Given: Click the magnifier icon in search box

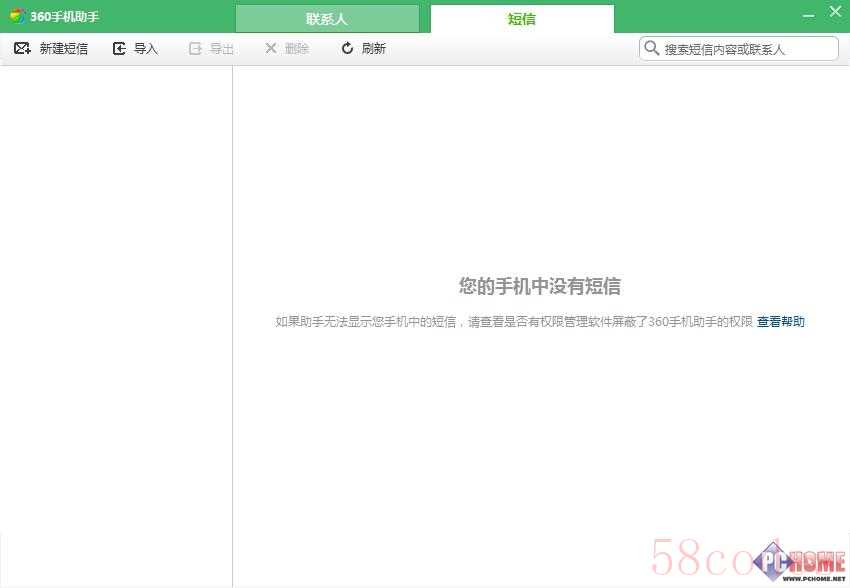Looking at the screenshot, I should 652,48.
